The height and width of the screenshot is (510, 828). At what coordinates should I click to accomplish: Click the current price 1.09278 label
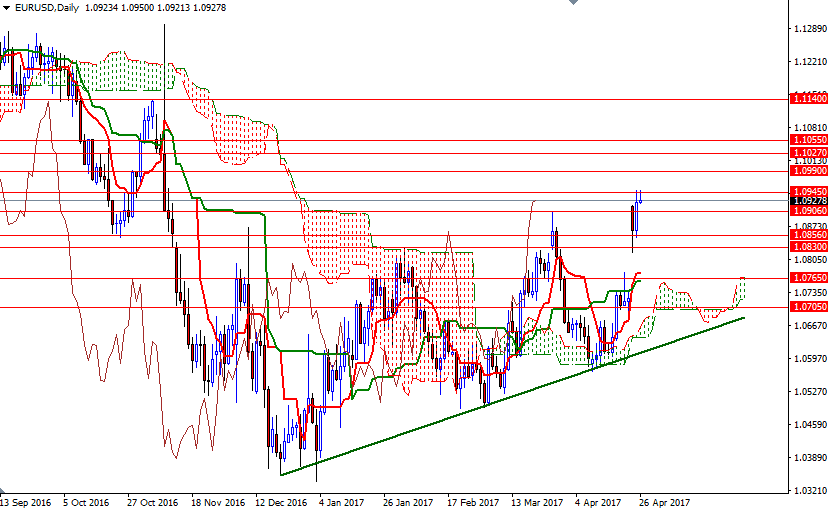pos(808,201)
